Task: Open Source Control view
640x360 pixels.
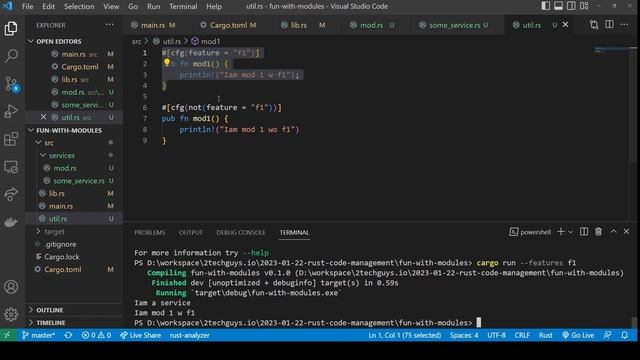Action: (x=11, y=84)
